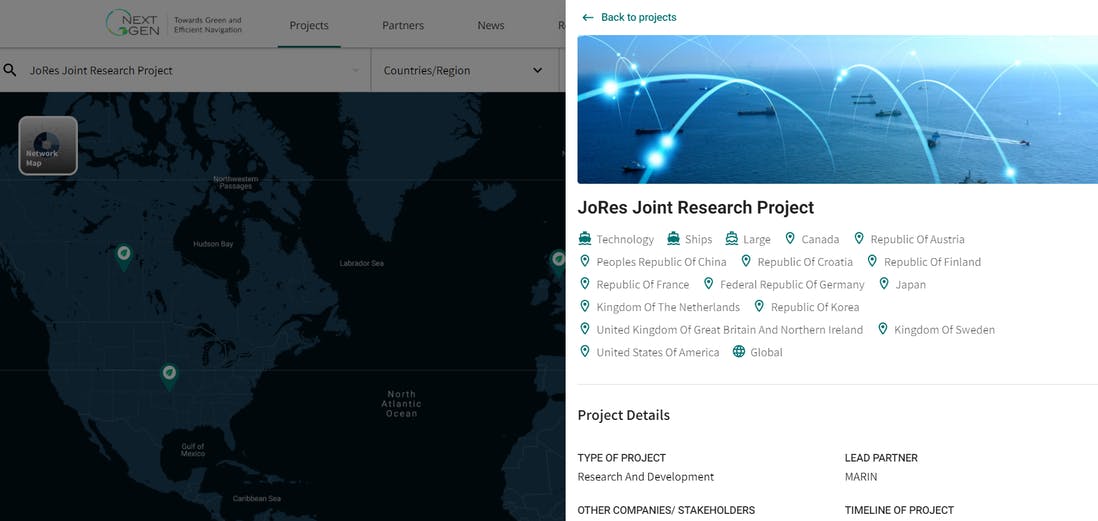The width and height of the screenshot is (1098, 521).
Task: Click the Back to projects link
Action: [x=638, y=17]
